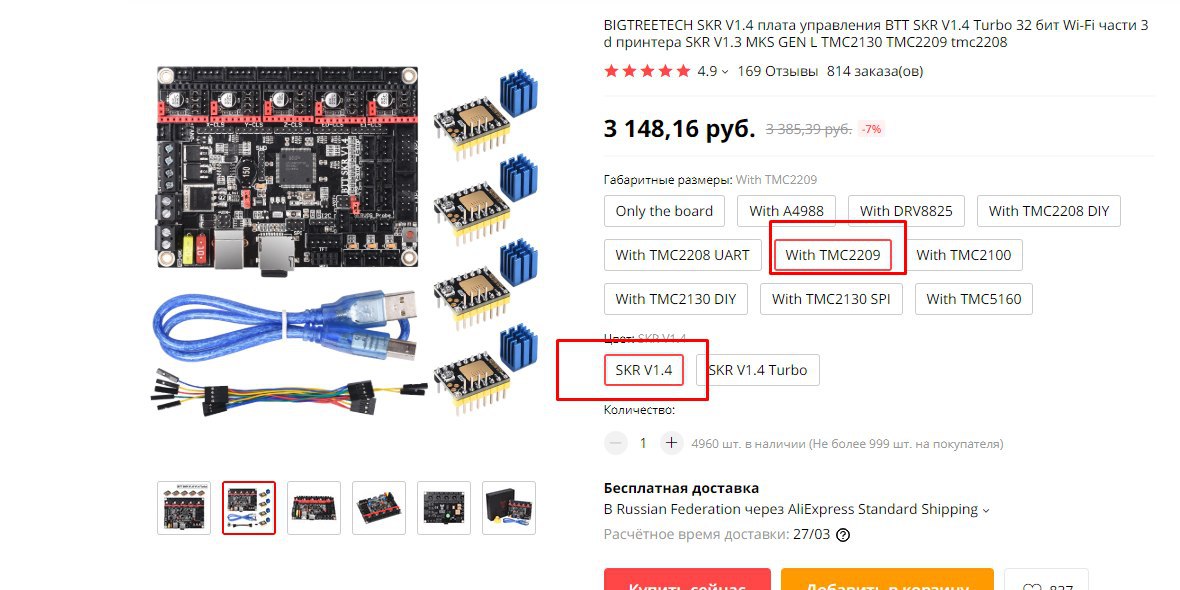This screenshot has width=1180, height=590.
Task: Choose the Only the board option
Action: pos(664,211)
